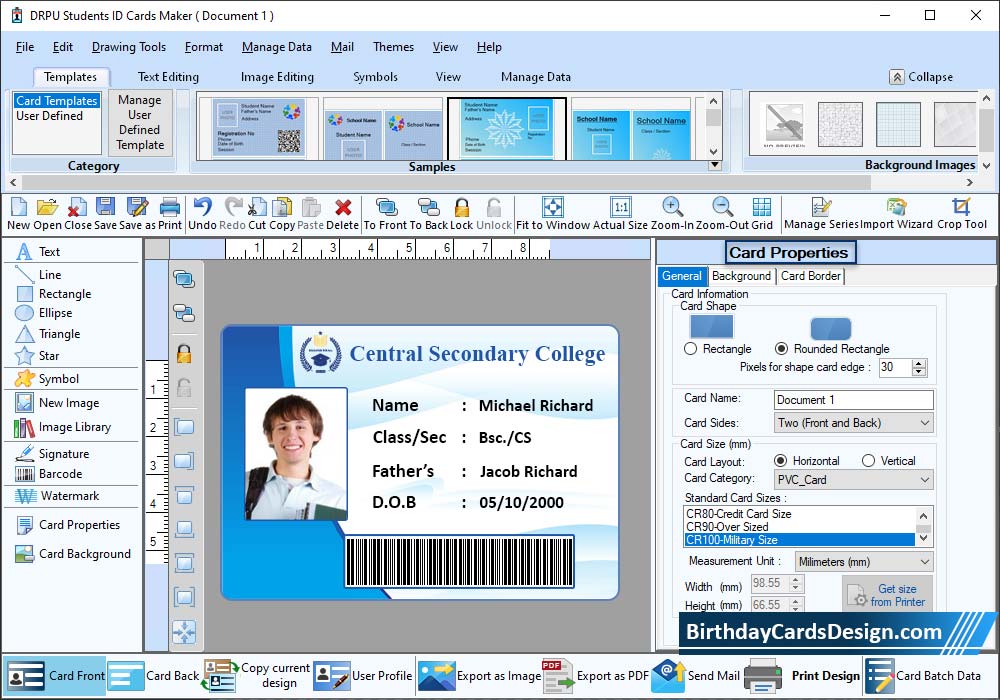The height and width of the screenshot is (700, 1000).
Task: Choose Horizontal card layout
Action: point(780,460)
